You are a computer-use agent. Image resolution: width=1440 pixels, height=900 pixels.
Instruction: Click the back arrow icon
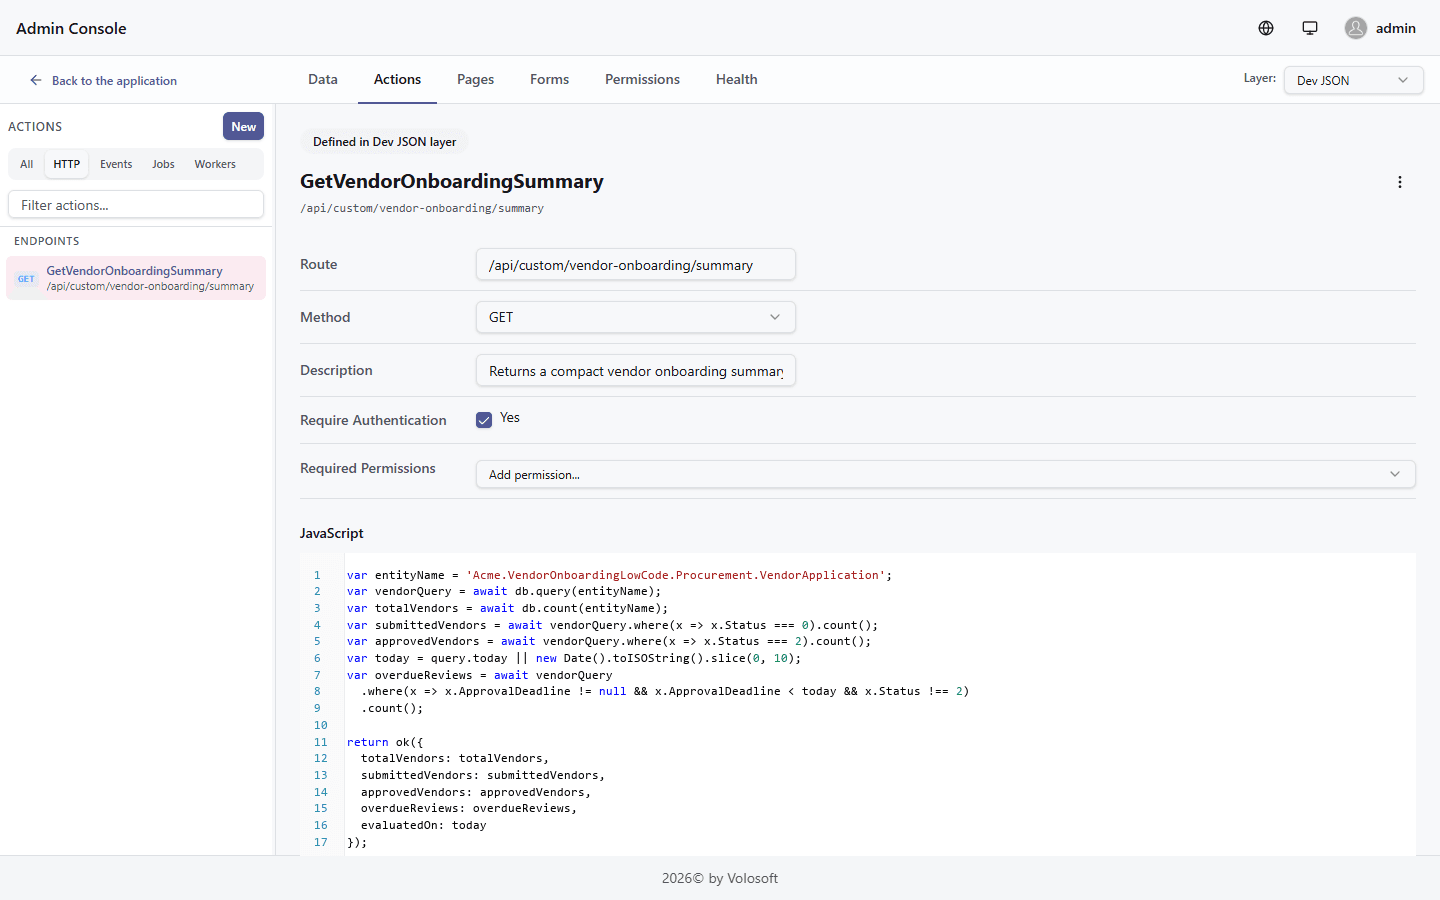(x=36, y=80)
